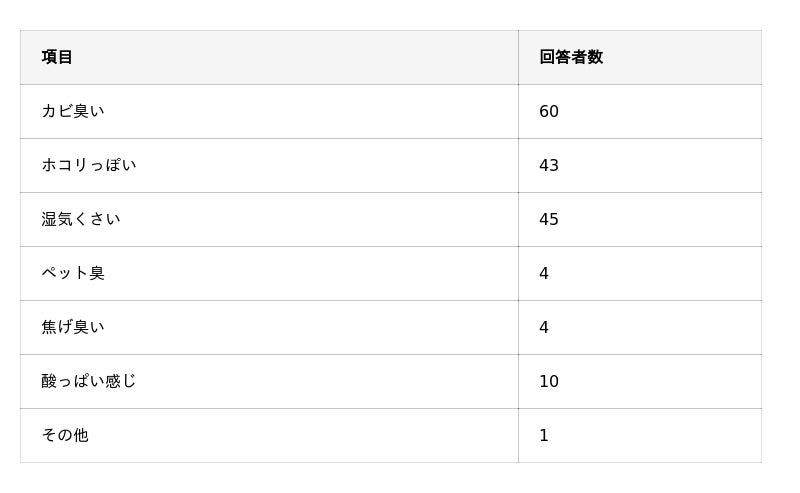Select the ペット臭 item cell
This screenshot has height=493, width=800.
pyautogui.click(x=73, y=273)
